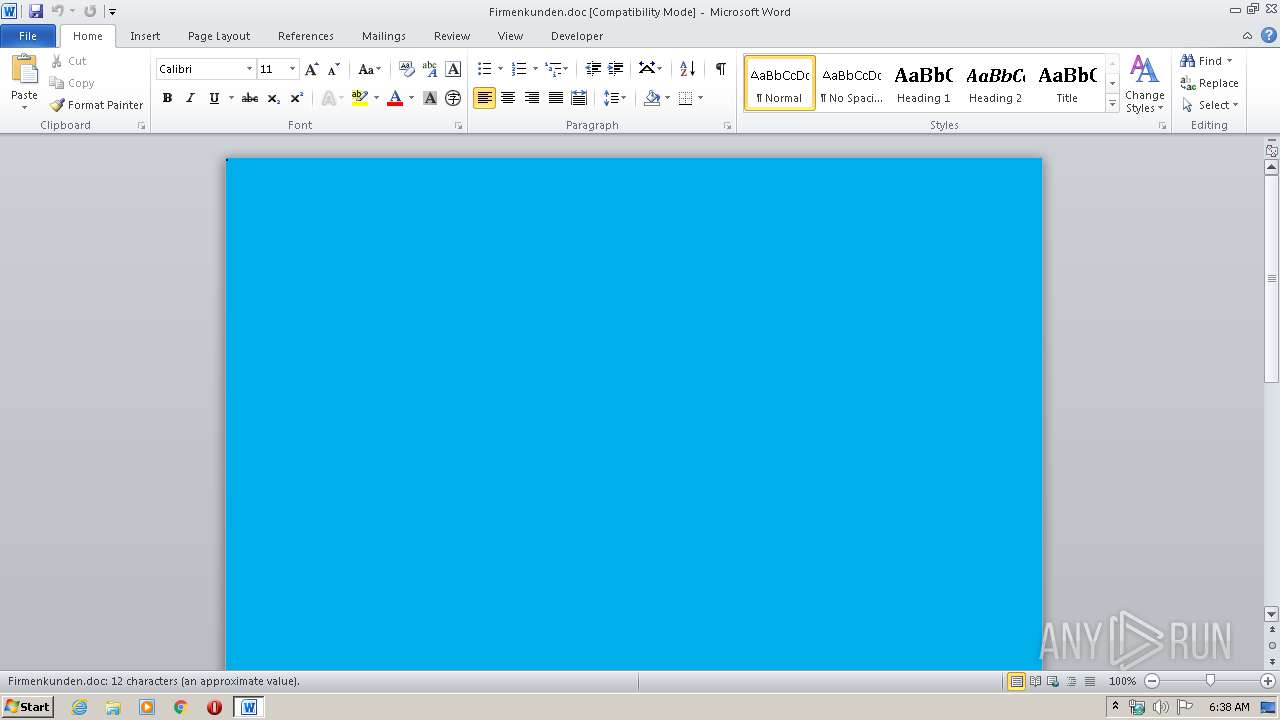Expand numbering list dropdown arrow
1280x720 pixels.
click(535, 69)
